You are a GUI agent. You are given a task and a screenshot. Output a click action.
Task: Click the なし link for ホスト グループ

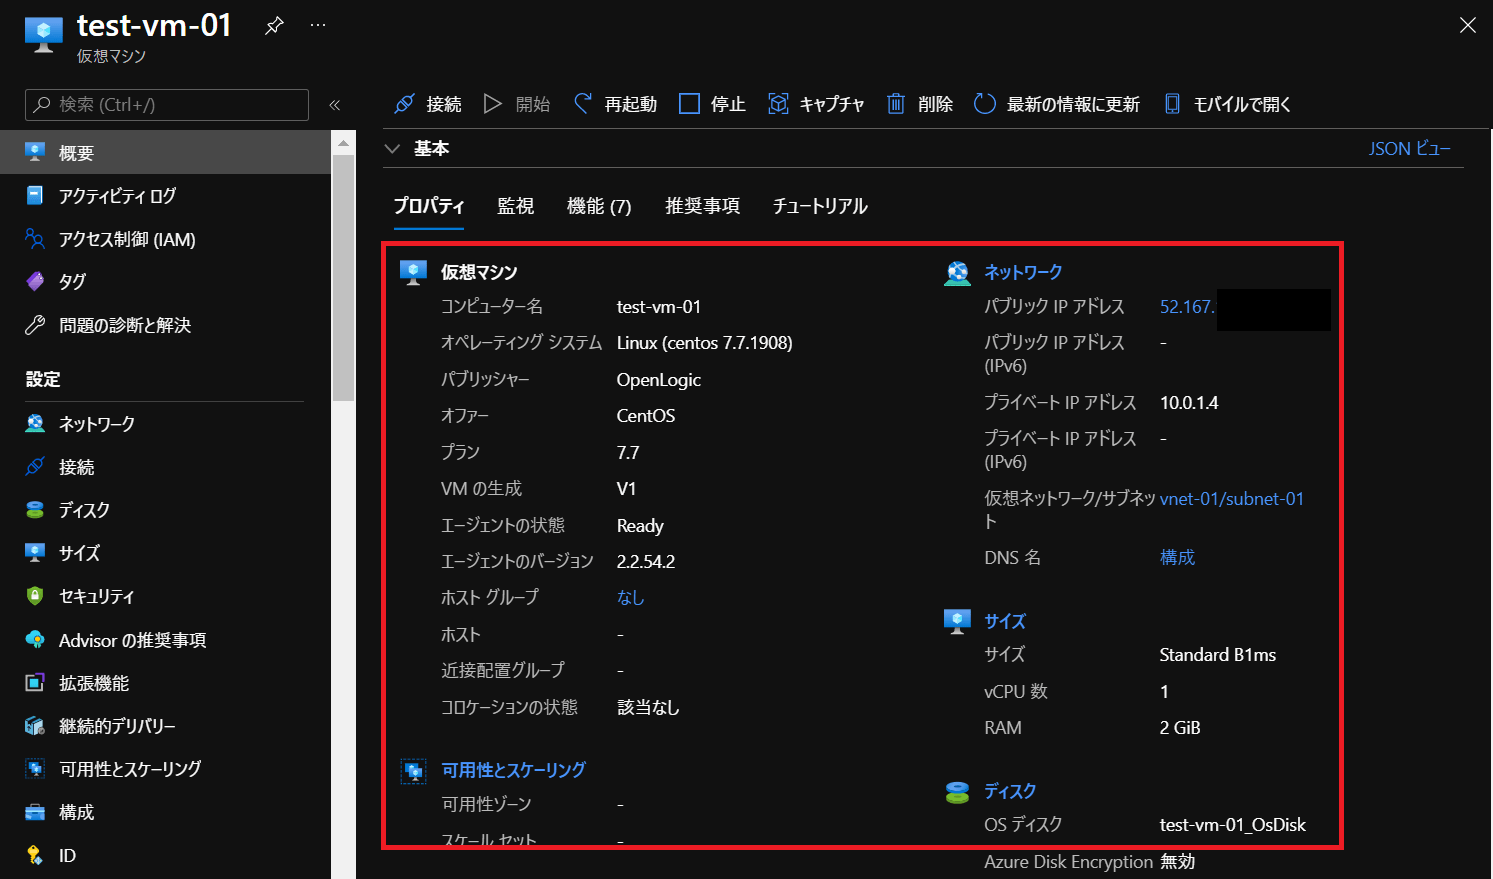click(630, 597)
